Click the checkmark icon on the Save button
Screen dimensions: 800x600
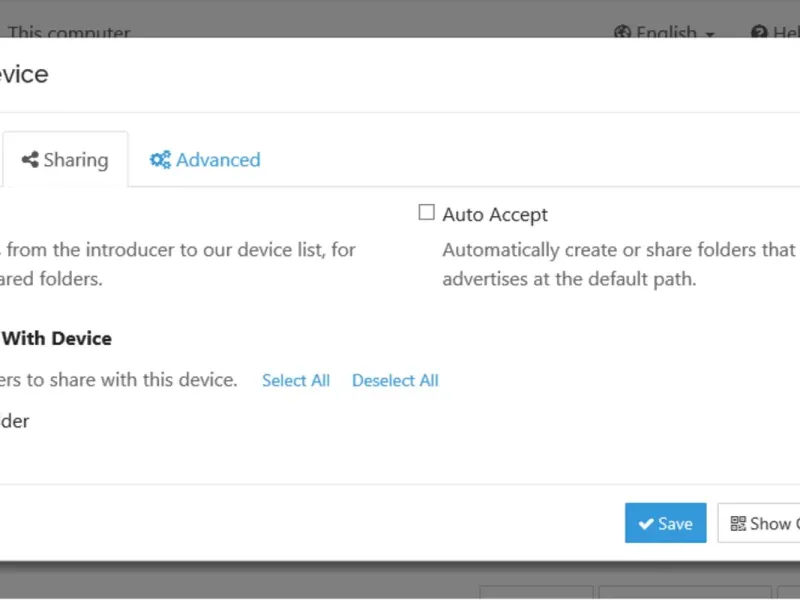(646, 524)
